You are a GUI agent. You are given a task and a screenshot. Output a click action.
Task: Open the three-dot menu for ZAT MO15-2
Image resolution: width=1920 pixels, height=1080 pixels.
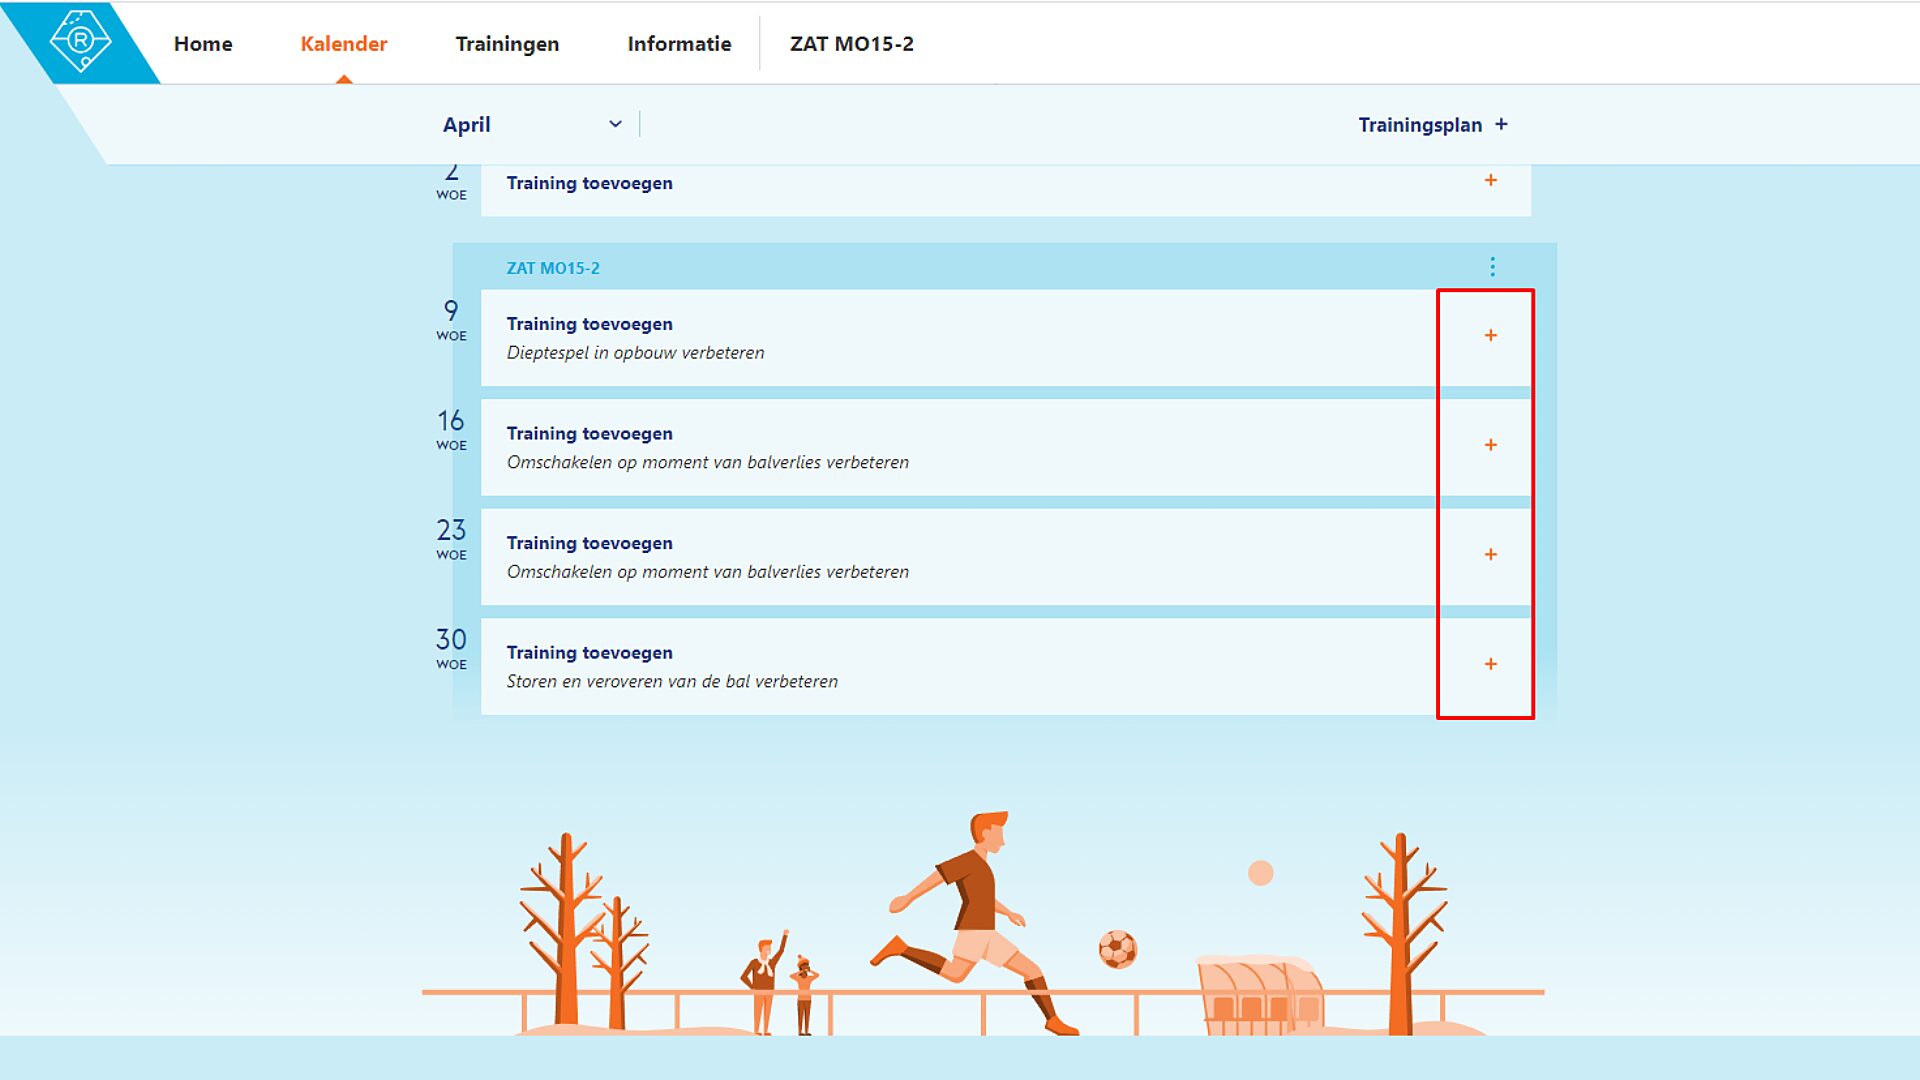(1493, 267)
